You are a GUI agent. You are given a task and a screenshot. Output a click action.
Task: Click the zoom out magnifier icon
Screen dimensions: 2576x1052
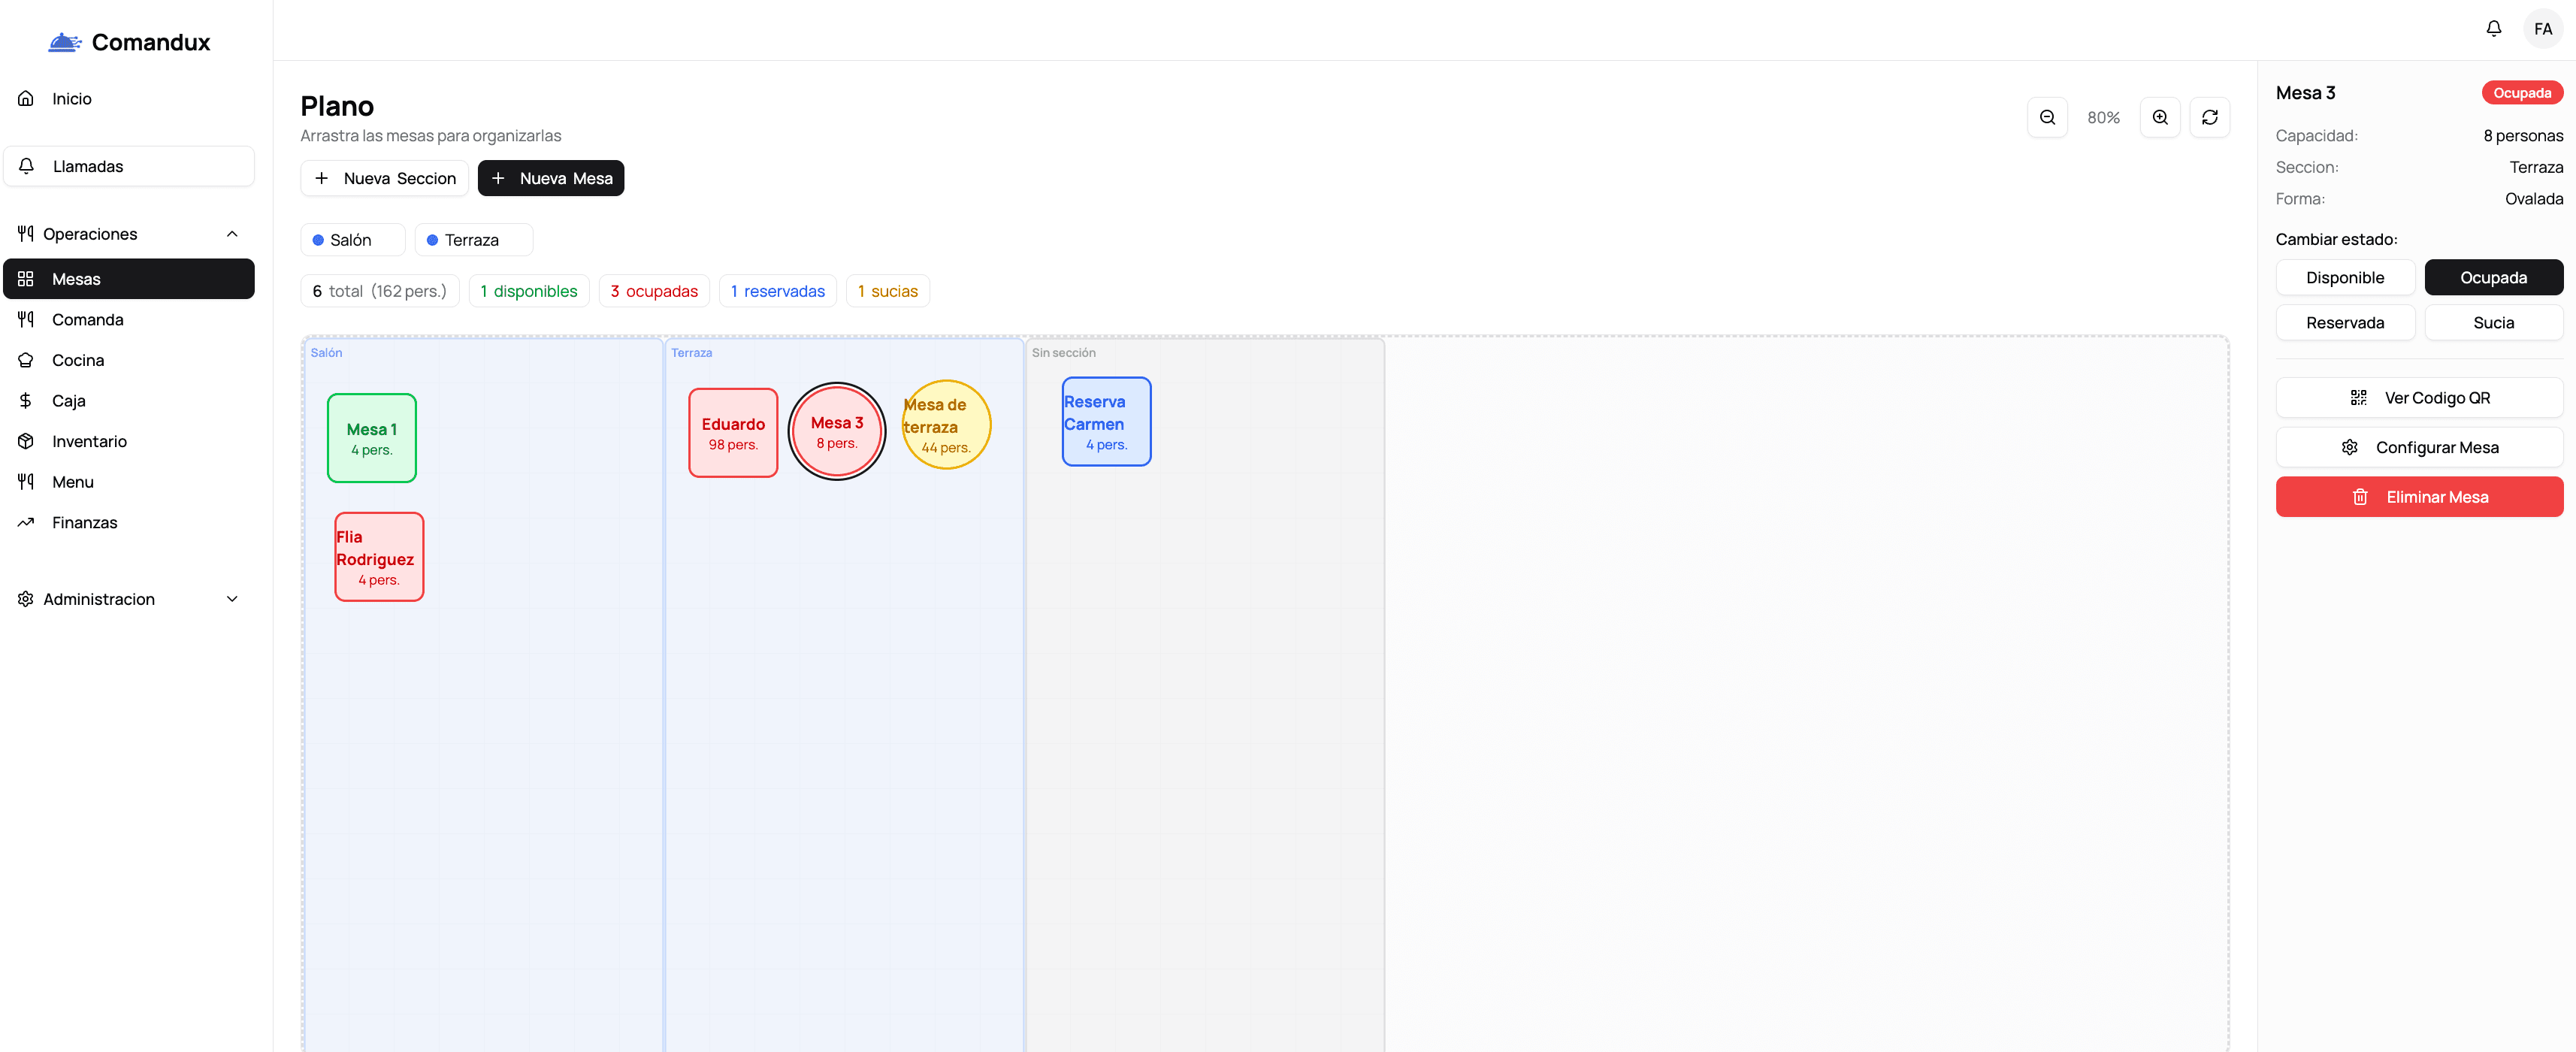click(2047, 117)
